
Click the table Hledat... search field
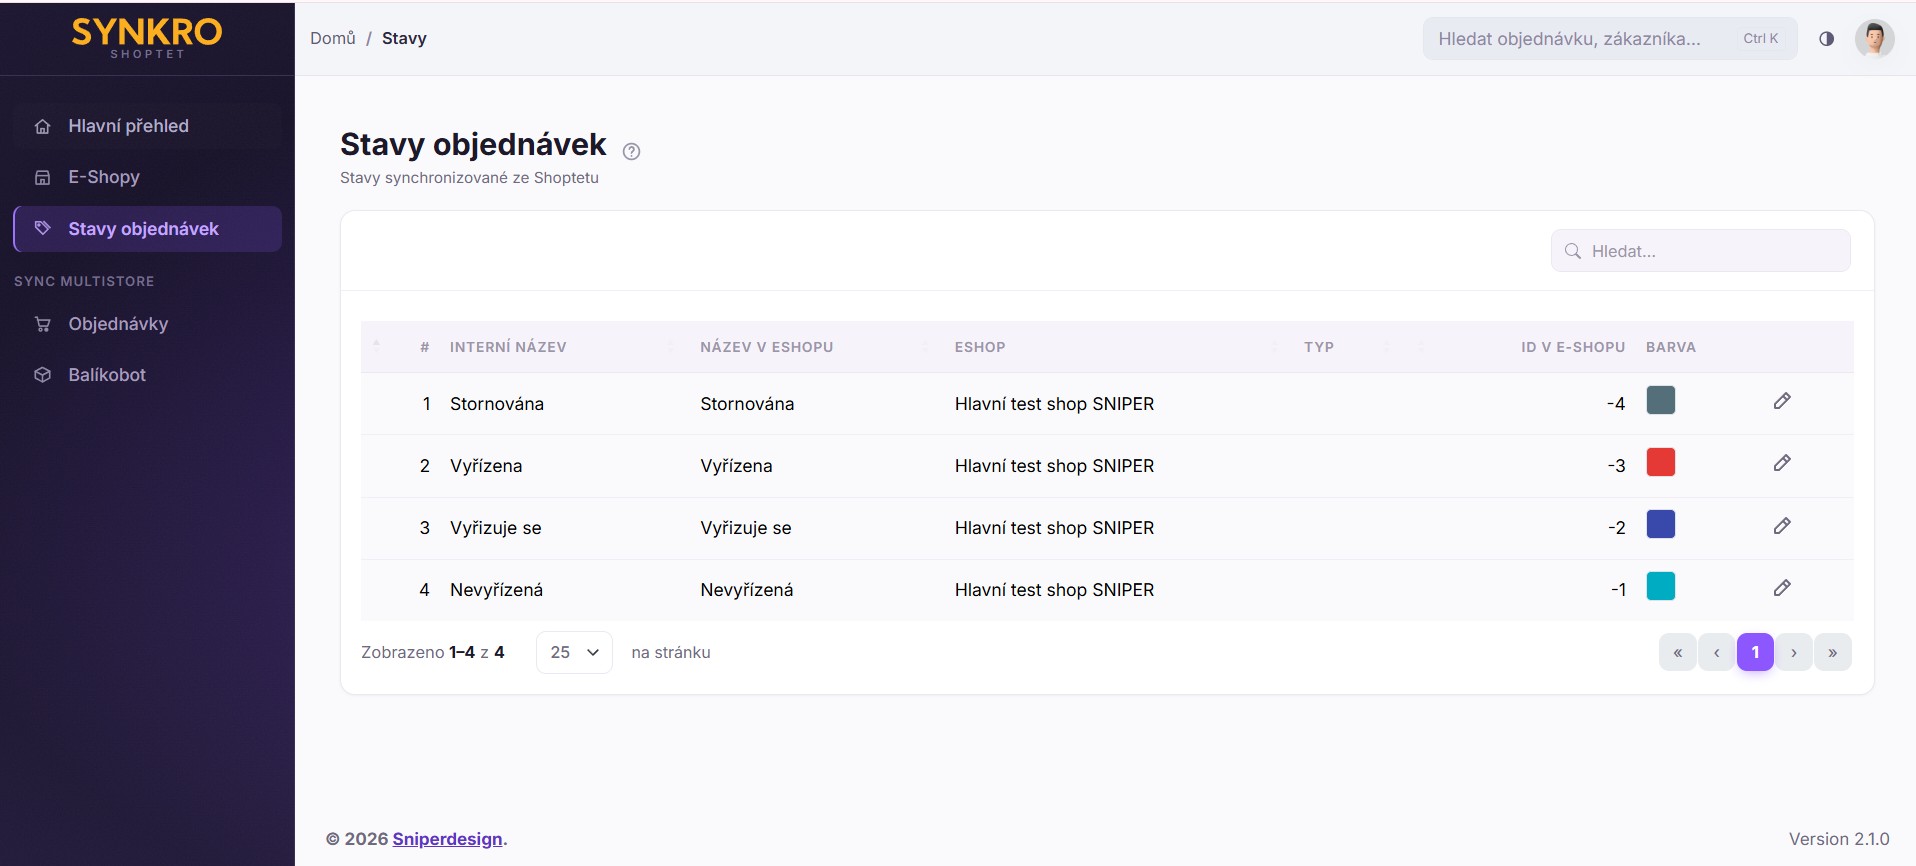[x=1700, y=251]
